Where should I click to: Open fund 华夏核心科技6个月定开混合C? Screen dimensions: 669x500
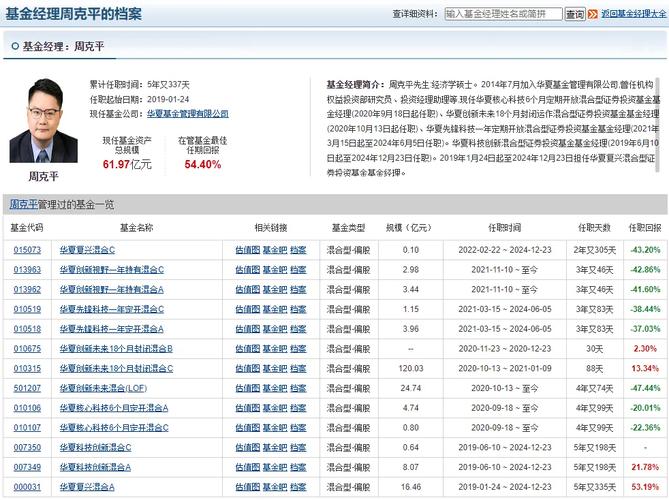[x=114, y=428]
